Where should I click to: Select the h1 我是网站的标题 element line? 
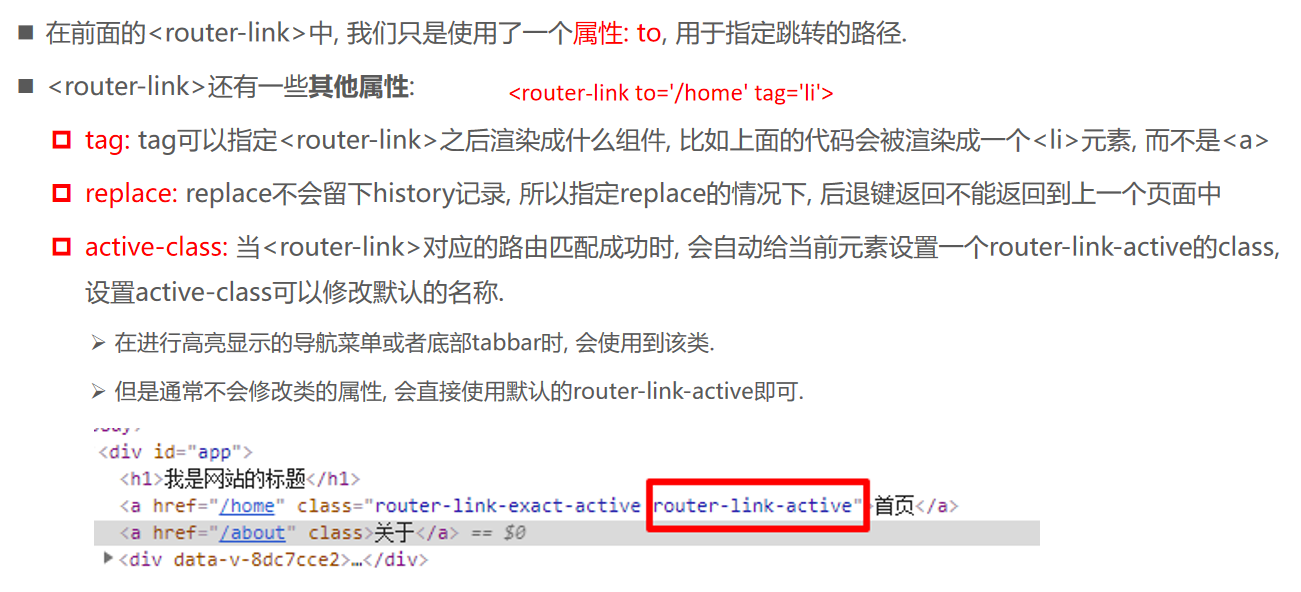240,479
